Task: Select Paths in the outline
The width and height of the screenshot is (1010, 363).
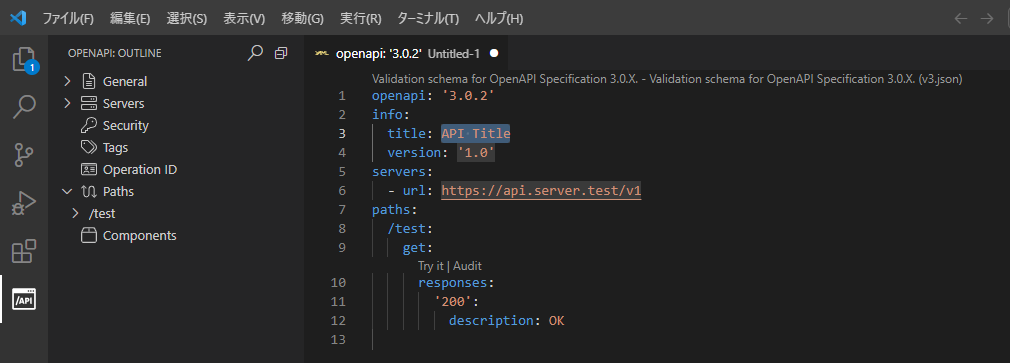Action: [119, 192]
